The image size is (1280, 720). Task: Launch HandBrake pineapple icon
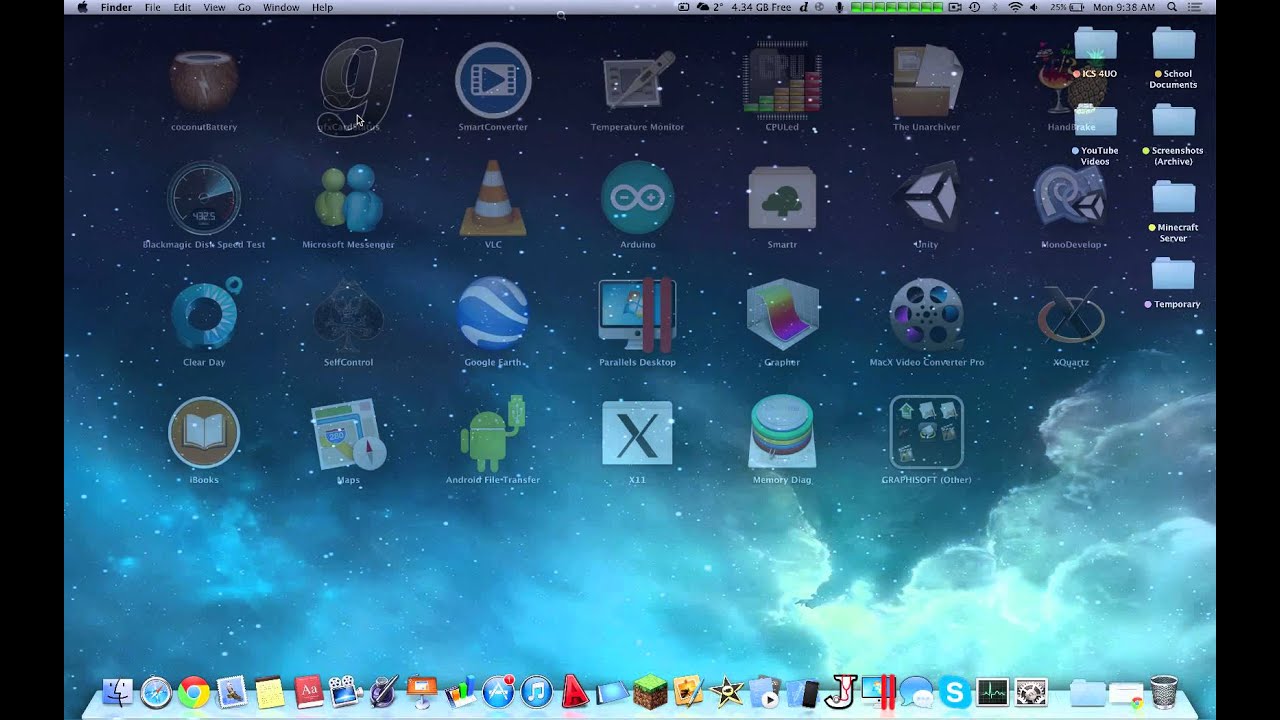point(1070,81)
